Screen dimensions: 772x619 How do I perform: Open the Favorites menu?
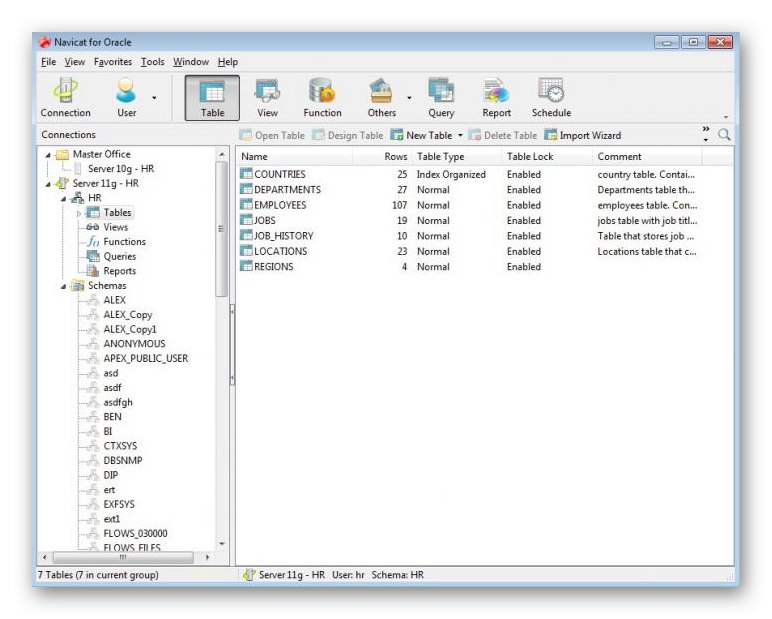pos(113,62)
